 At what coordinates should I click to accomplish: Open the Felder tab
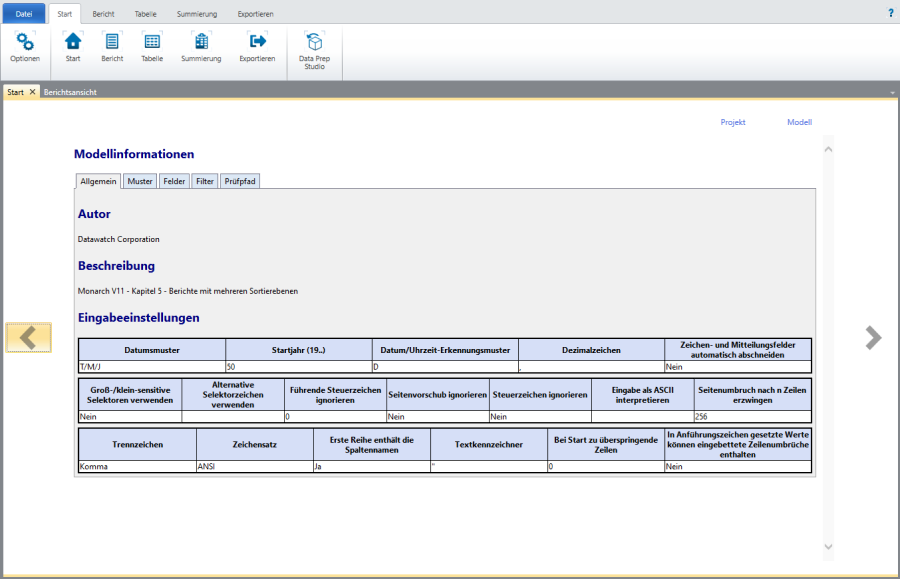[174, 181]
